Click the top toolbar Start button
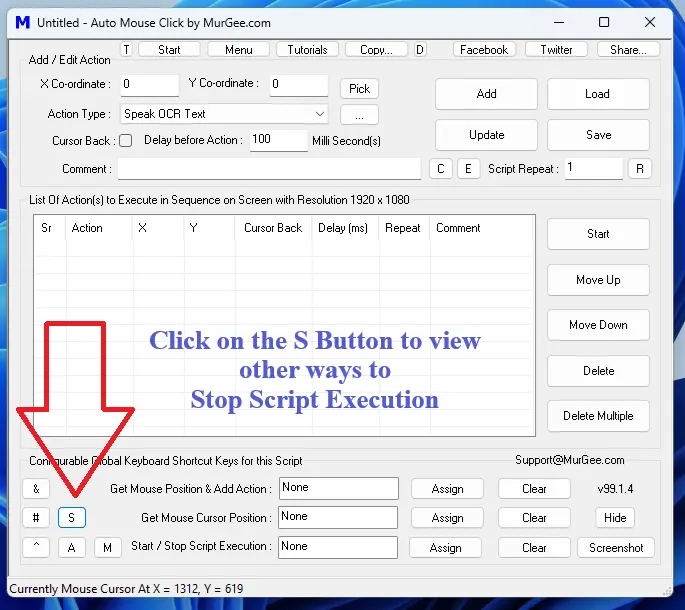Screen dimensions: 685x610 [x=169, y=49]
